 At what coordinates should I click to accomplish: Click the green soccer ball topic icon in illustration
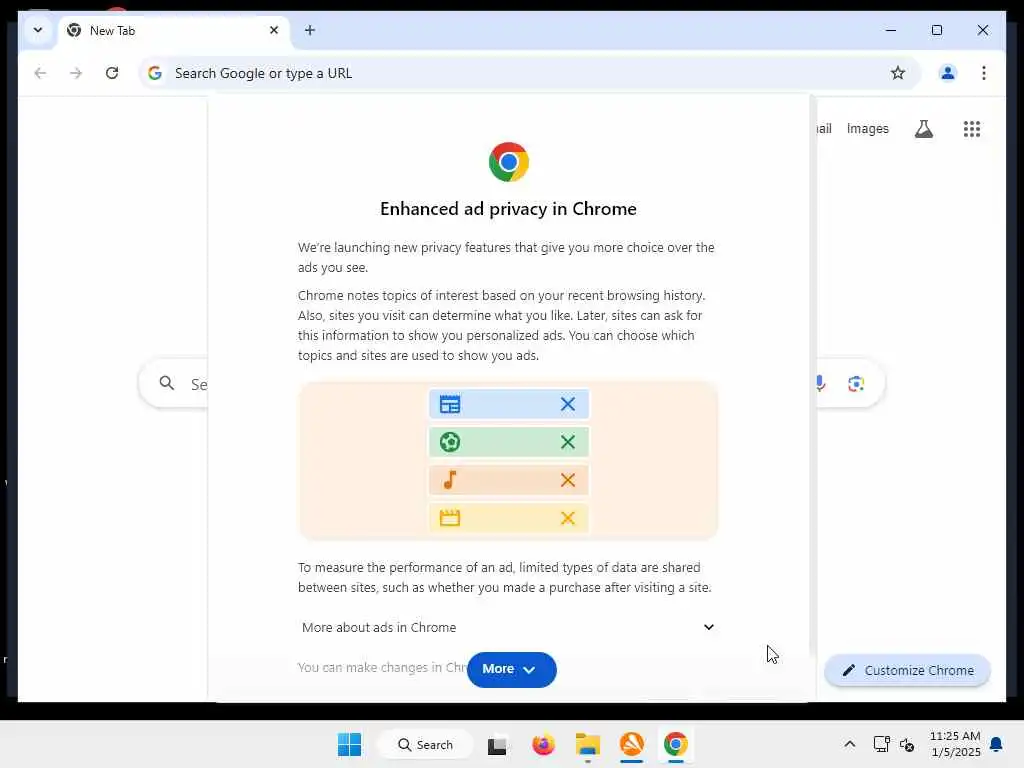[450, 442]
